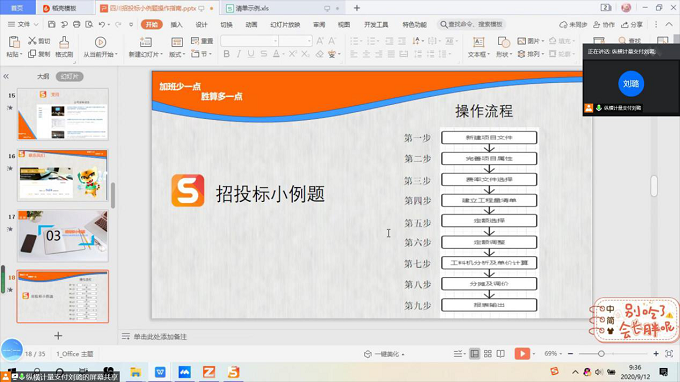680x382 pixels.
Task: Open the View (视图) ribbon tab
Action: 344,24
